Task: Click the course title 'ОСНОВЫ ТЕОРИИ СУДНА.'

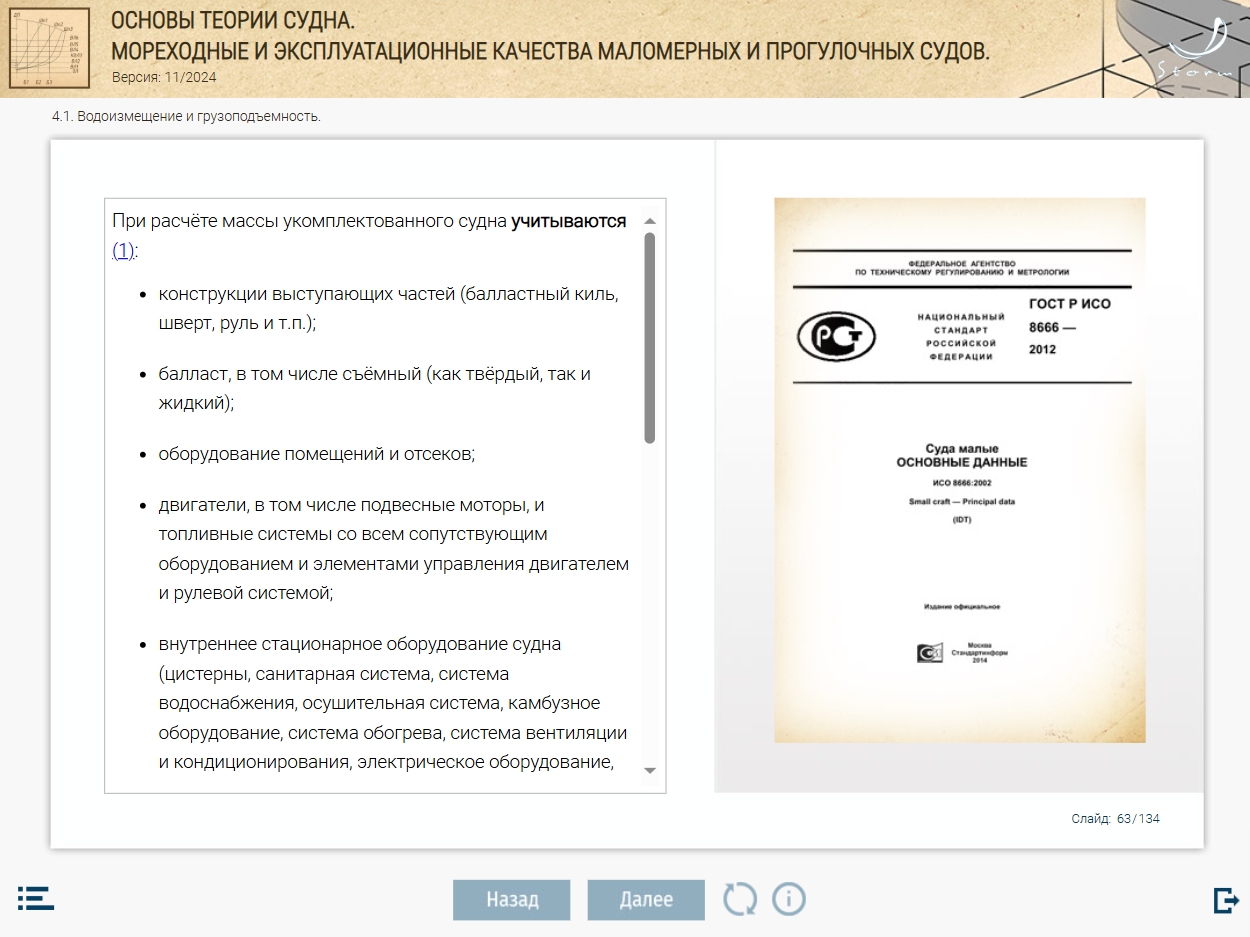Action: 232,21
